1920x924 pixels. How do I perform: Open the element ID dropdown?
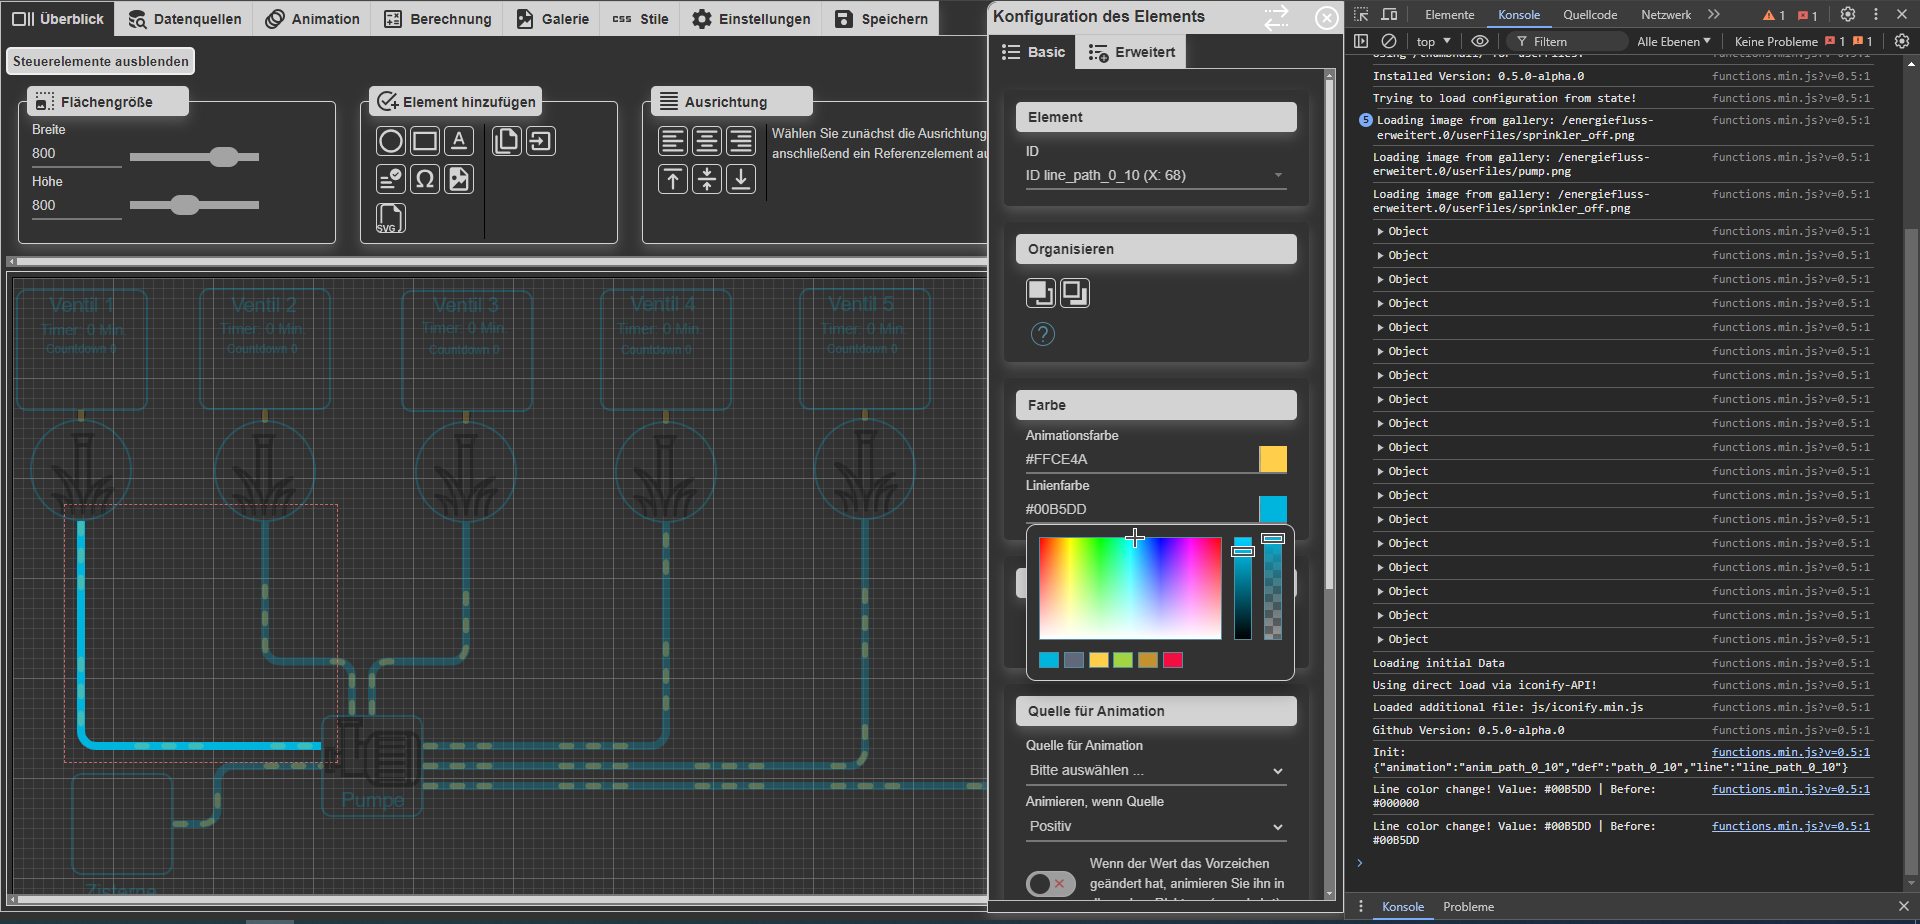pos(1155,175)
